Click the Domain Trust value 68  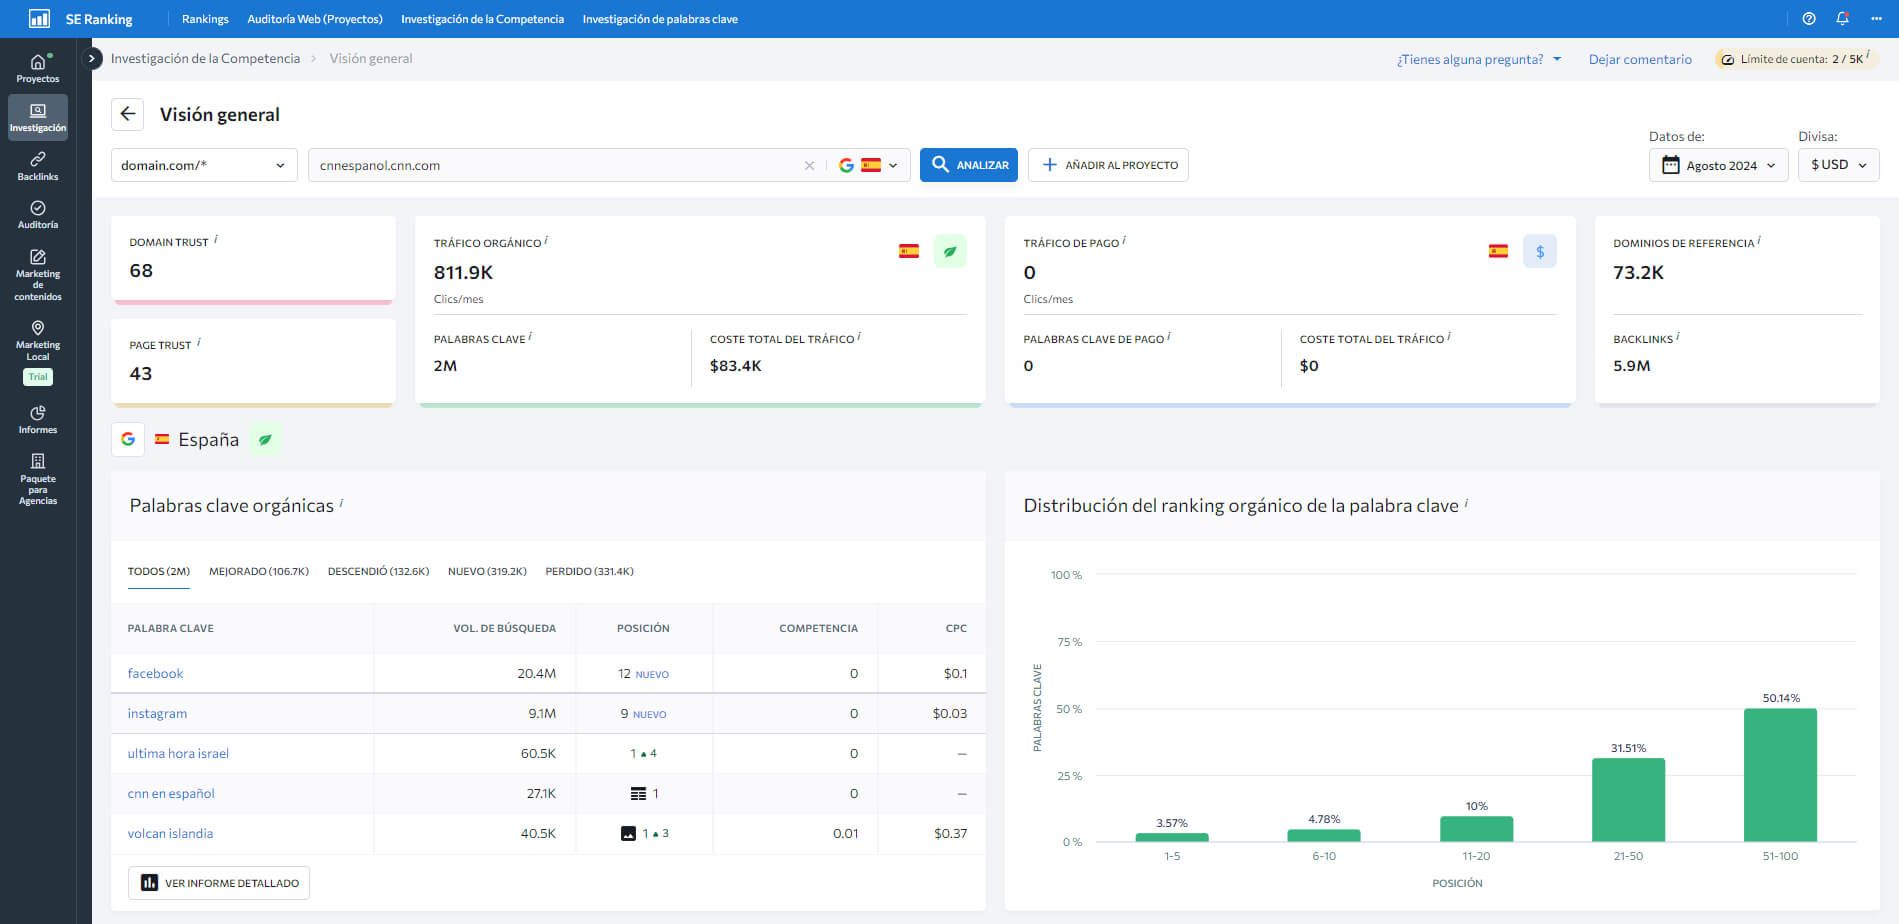[x=141, y=271]
